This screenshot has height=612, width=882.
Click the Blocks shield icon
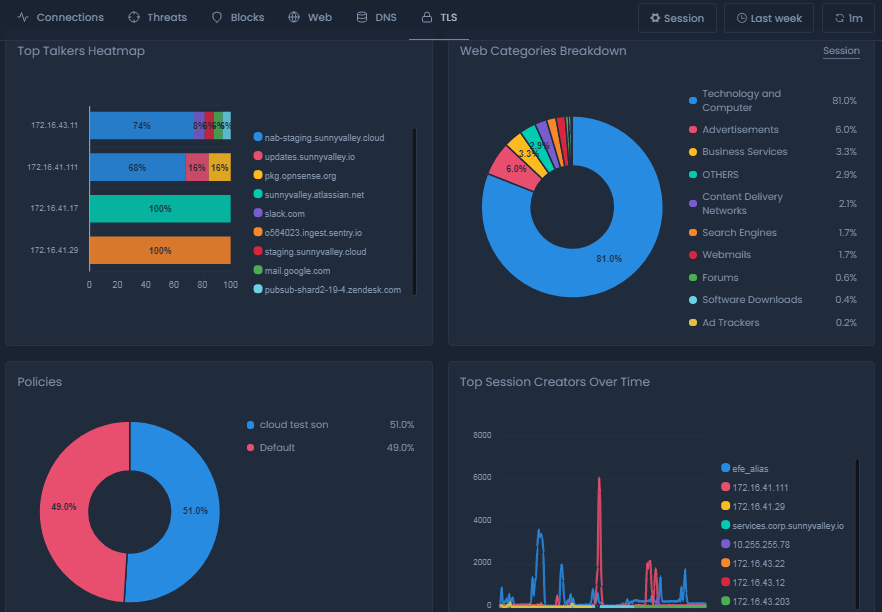tap(215, 17)
